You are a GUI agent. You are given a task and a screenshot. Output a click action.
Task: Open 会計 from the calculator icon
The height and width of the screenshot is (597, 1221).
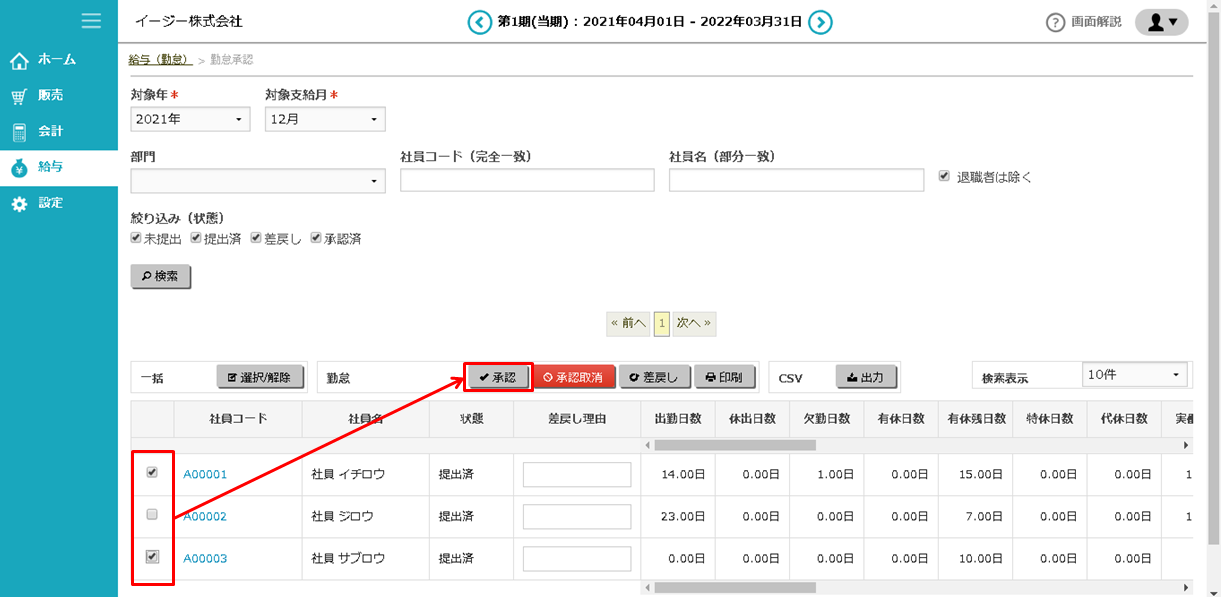click(19, 132)
